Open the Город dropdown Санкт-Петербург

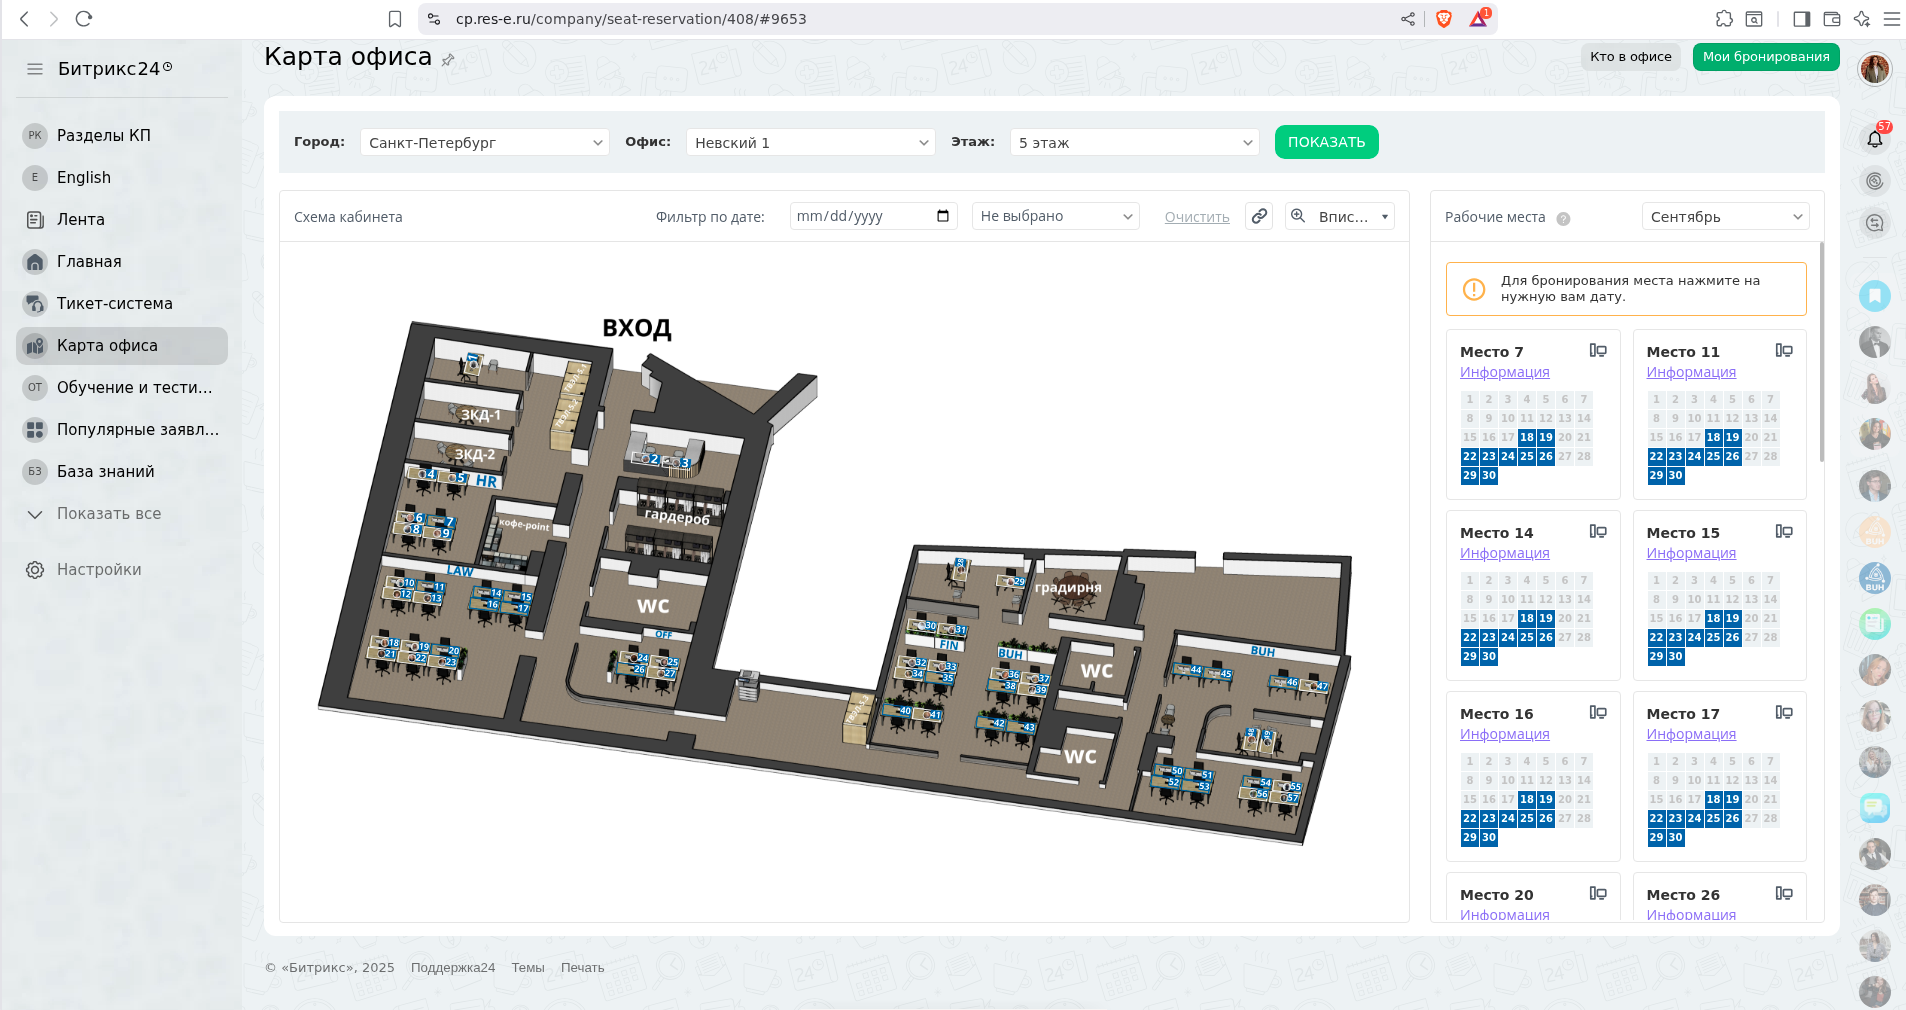click(x=484, y=143)
